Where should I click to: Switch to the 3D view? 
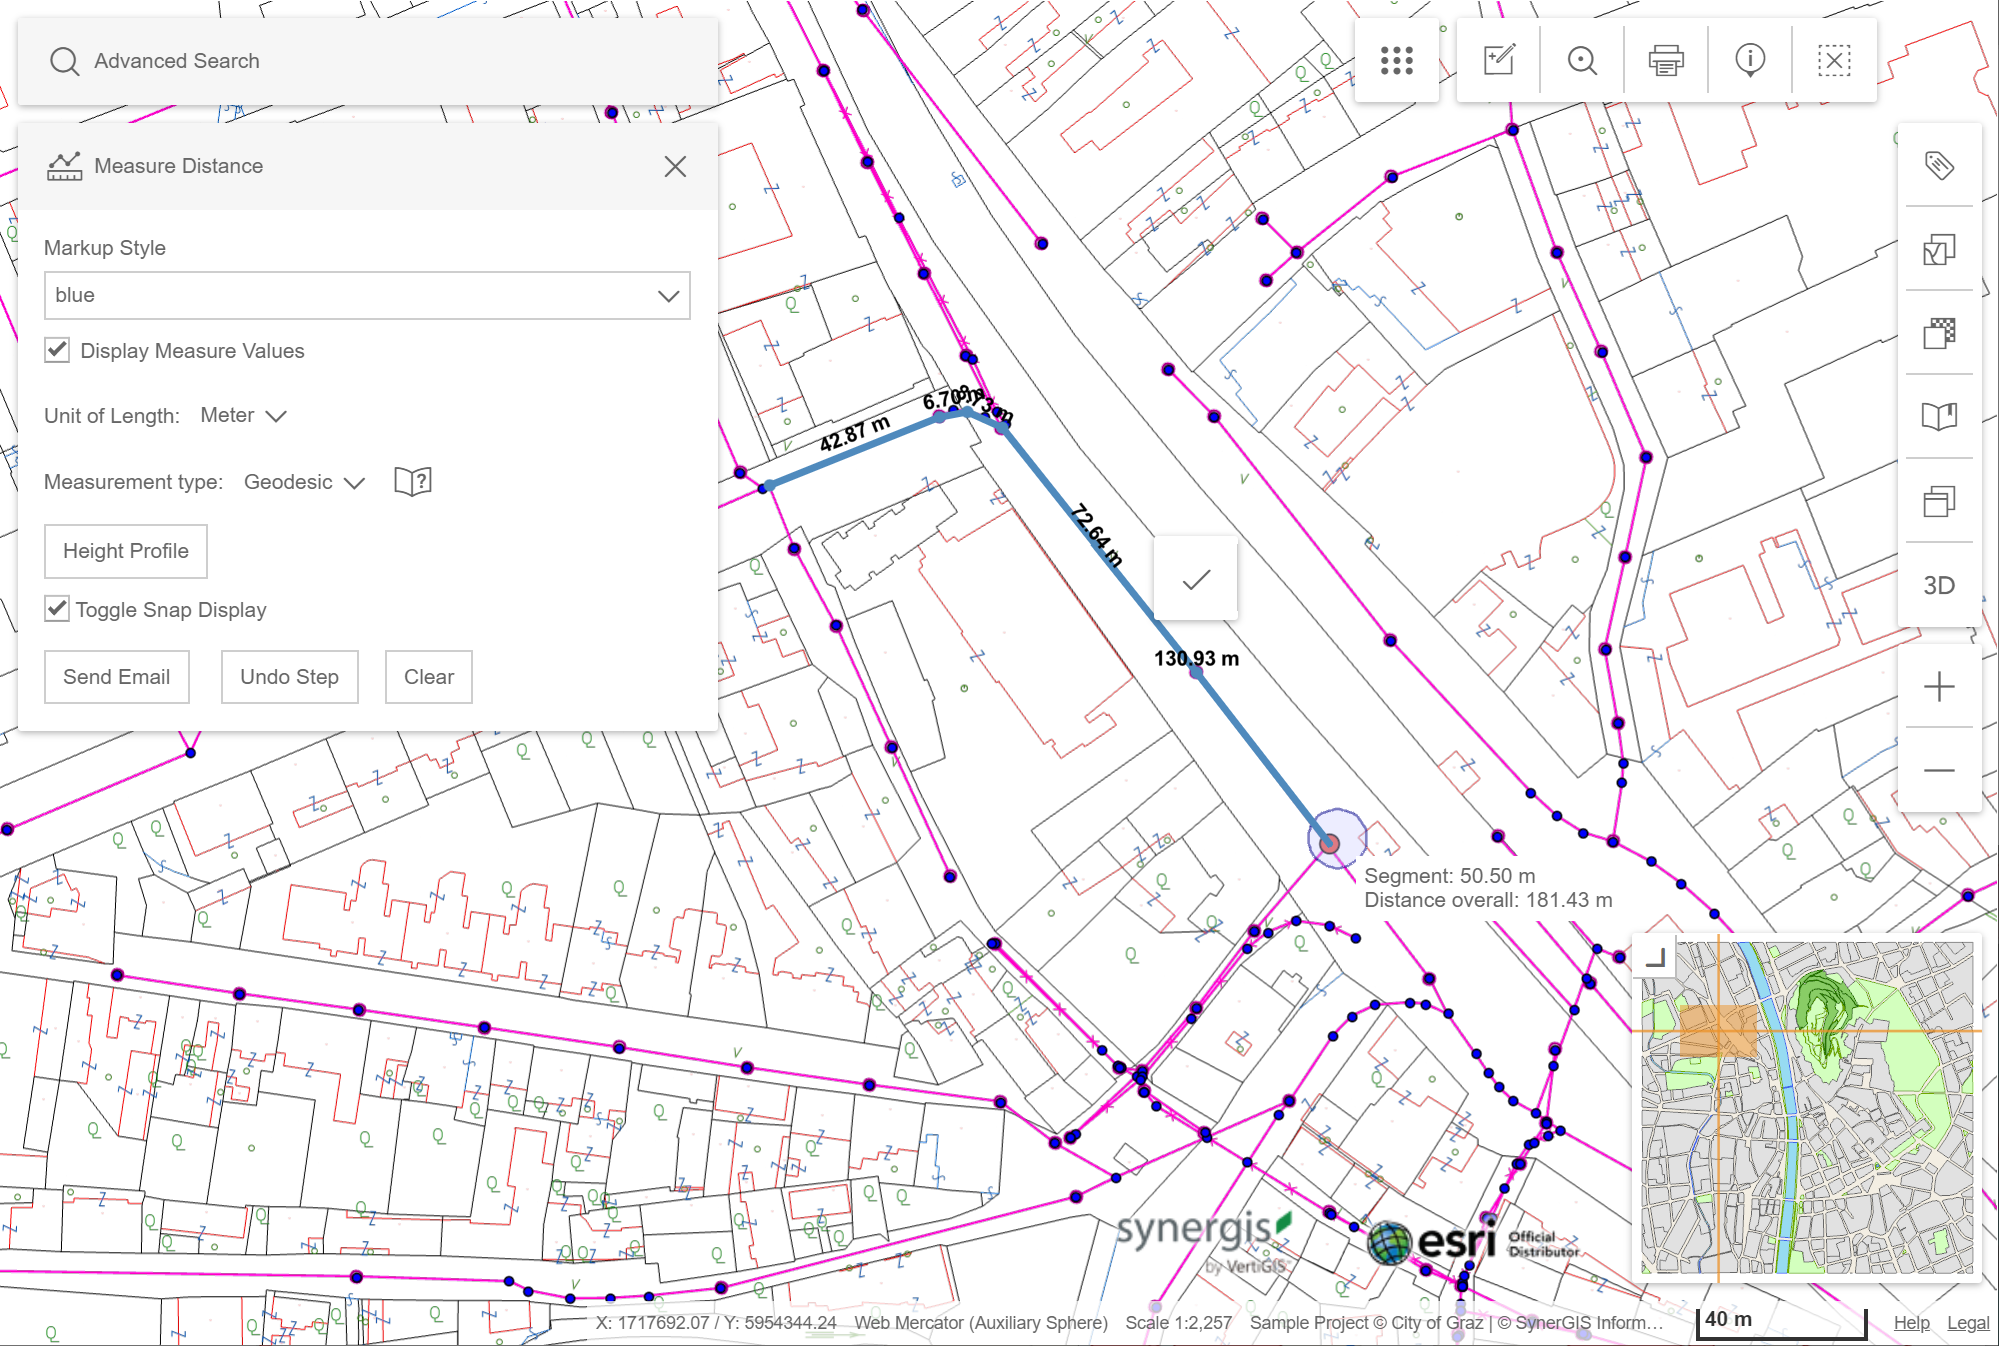1938,585
